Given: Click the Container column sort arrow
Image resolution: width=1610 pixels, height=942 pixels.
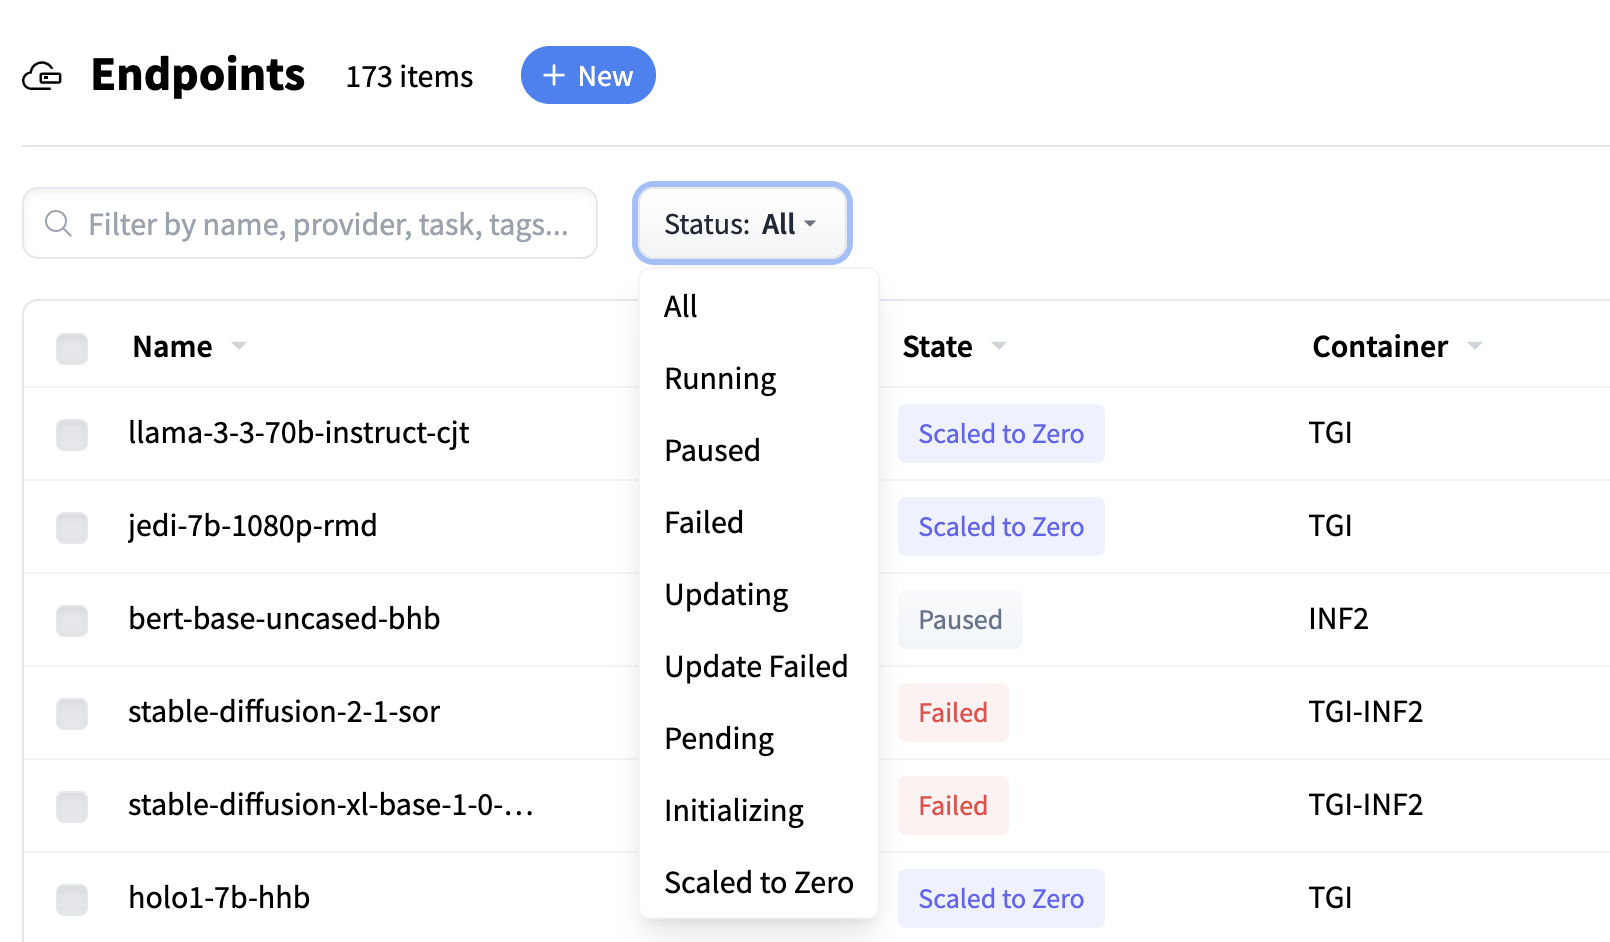Looking at the screenshot, I should [1475, 346].
